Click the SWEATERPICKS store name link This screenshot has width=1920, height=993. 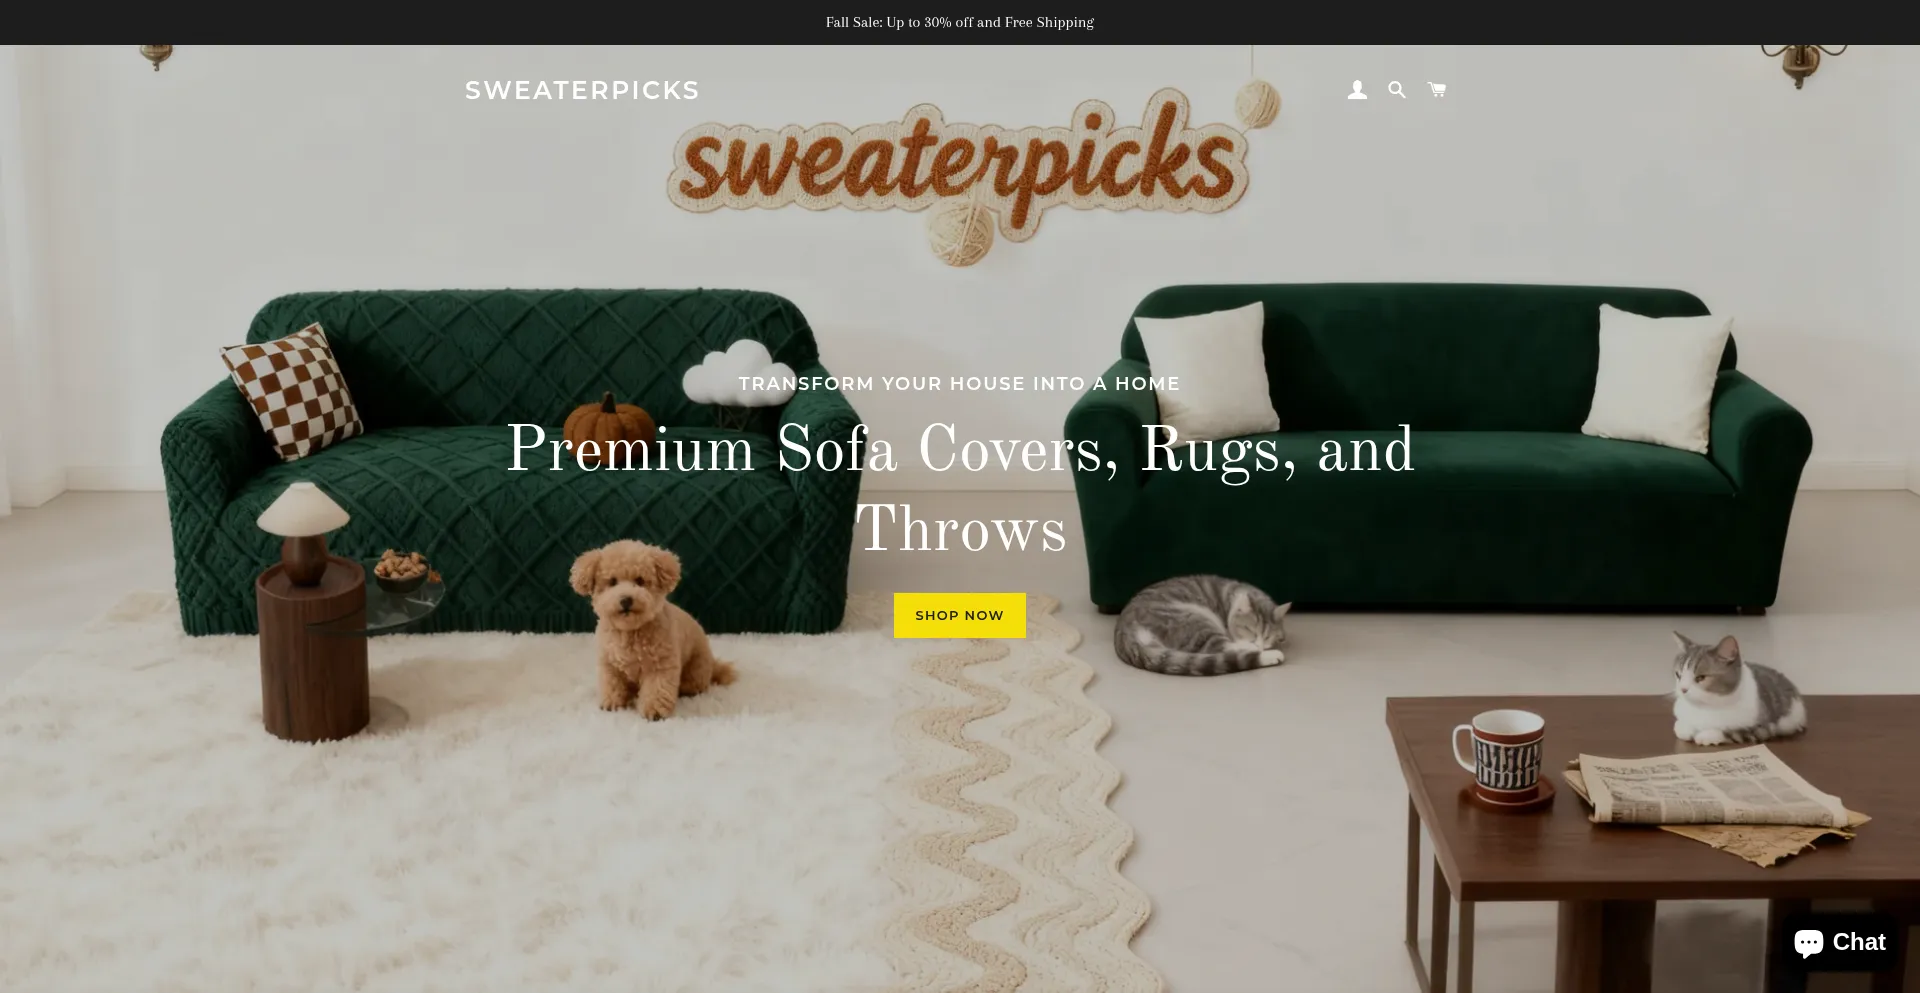pos(582,90)
